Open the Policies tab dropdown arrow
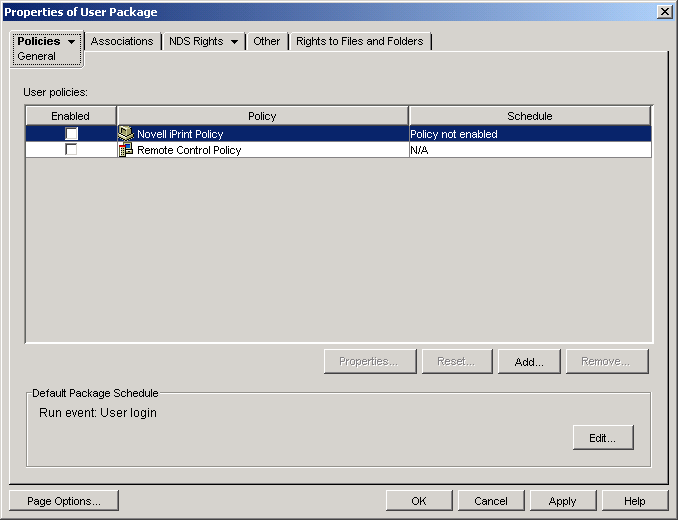The width and height of the screenshot is (678, 520). click(71, 41)
